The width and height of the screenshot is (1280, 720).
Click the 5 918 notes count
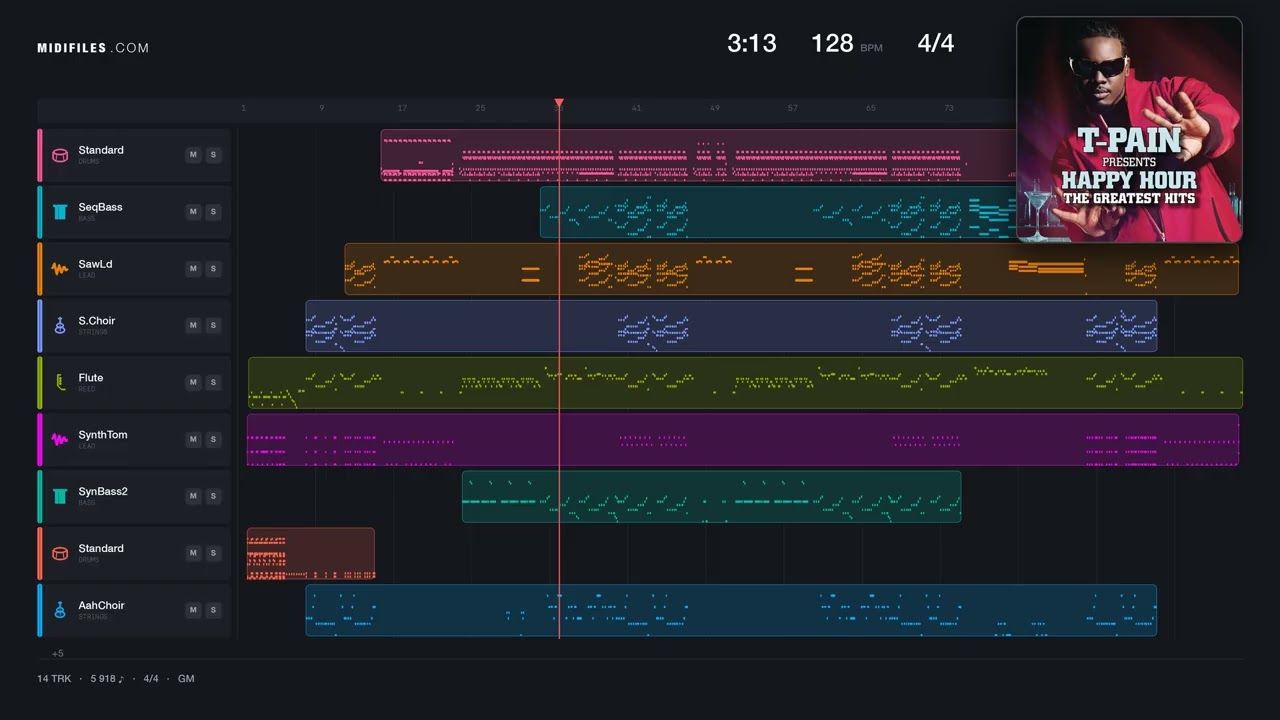coord(107,679)
